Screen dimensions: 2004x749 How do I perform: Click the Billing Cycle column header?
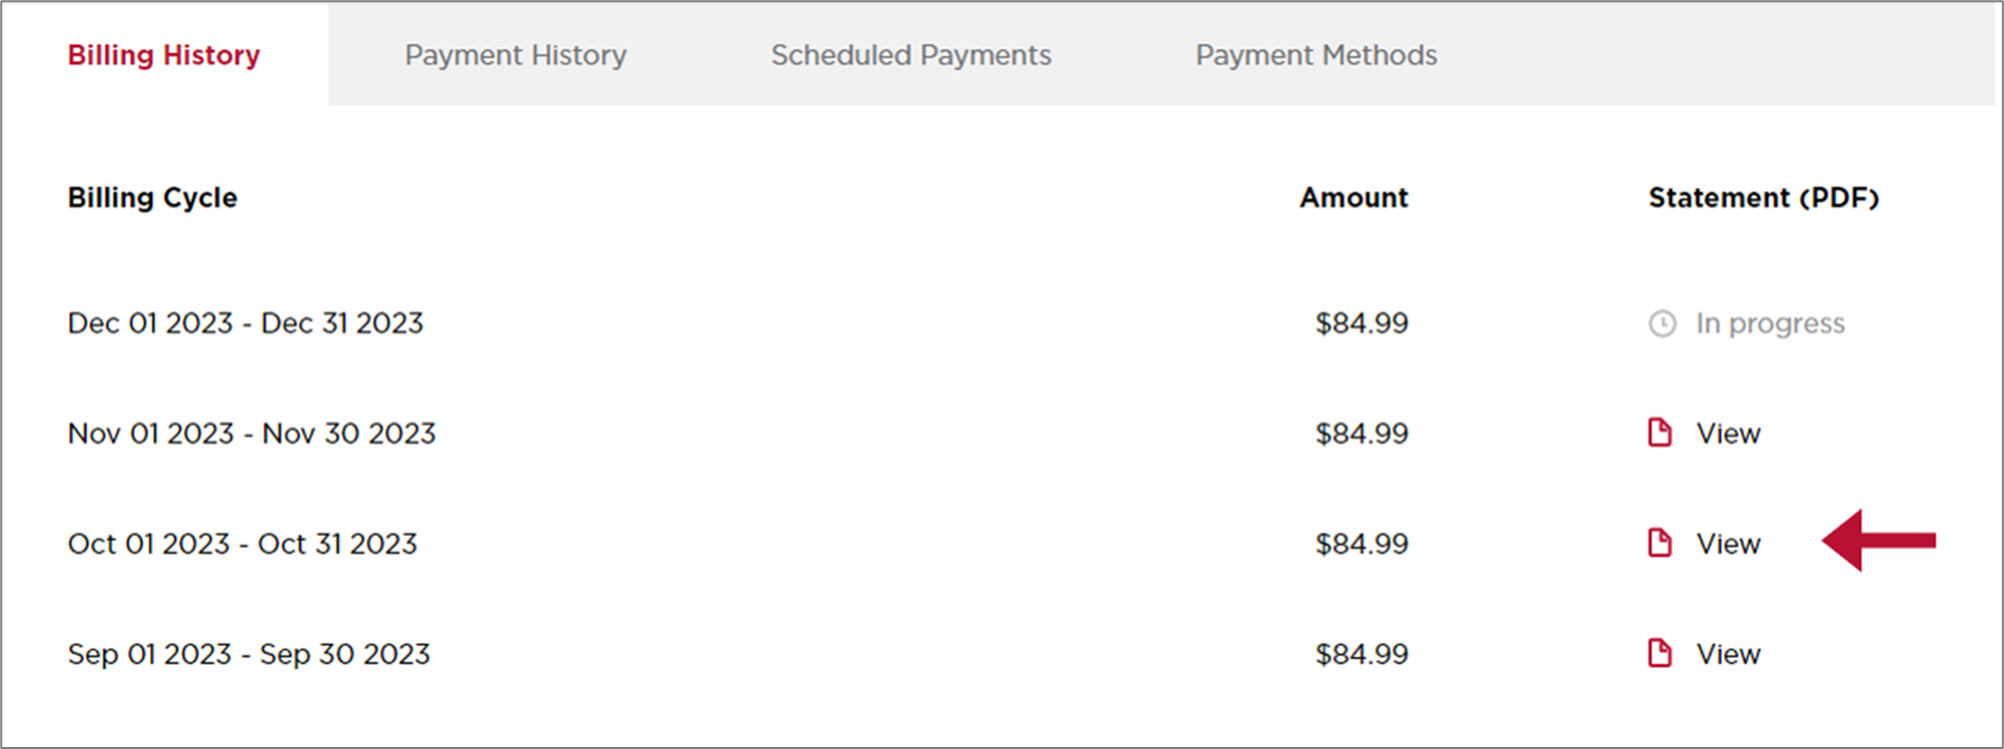click(152, 197)
